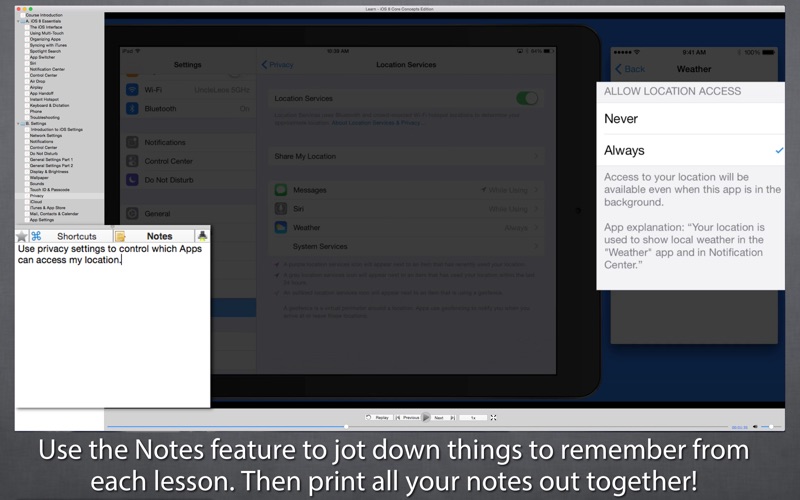The image size is (800, 500).
Task: Open the App Handoff lesson
Action: [x=42, y=93]
